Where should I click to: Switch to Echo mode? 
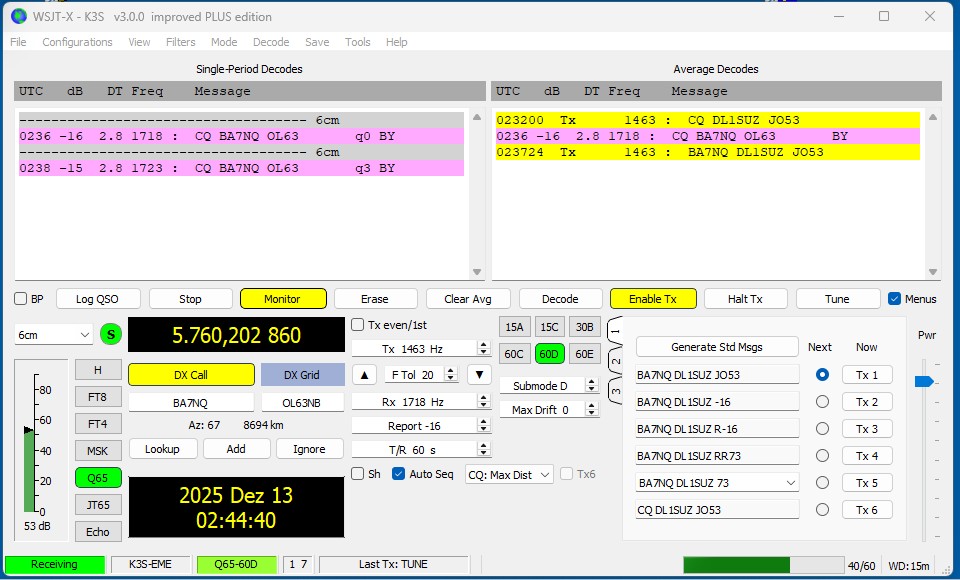click(x=98, y=531)
